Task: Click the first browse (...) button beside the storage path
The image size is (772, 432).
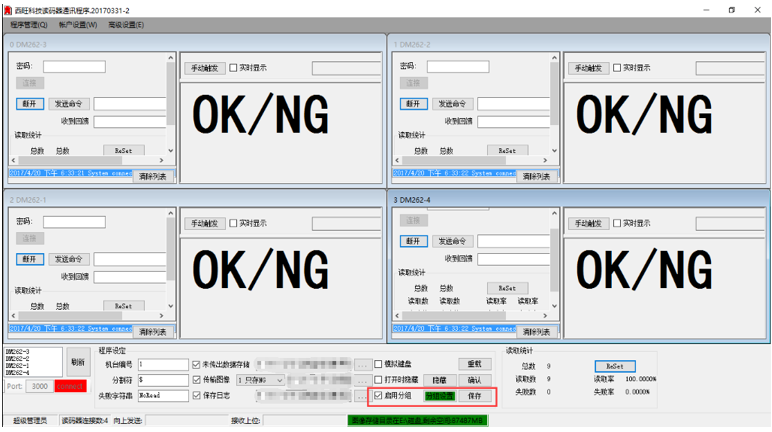Action: pos(362,365)
